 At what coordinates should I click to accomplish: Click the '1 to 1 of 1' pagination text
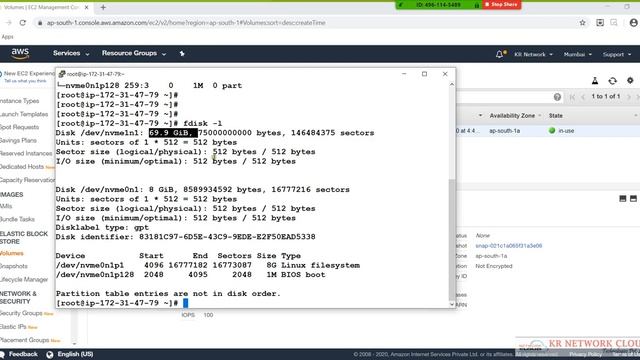(x=606, y=97)
